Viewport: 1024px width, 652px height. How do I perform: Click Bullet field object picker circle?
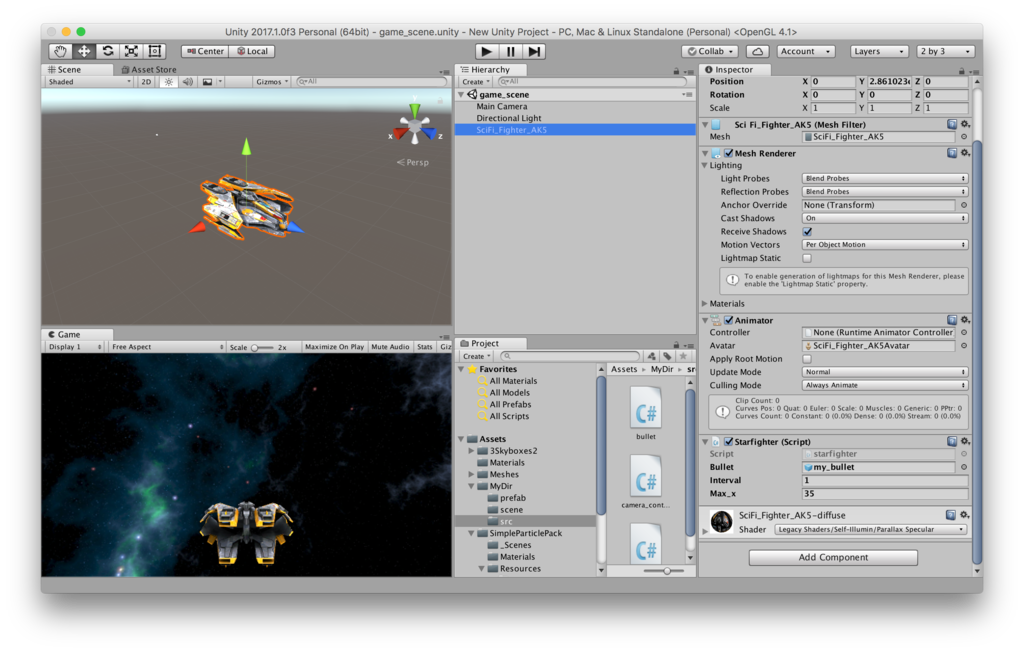(x=964, y=467)
